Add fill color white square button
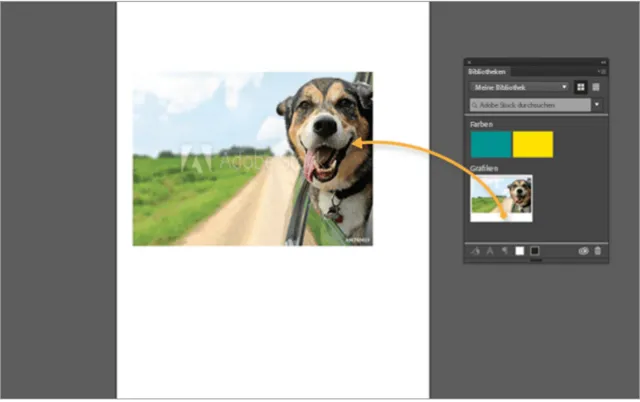640x402 pixels. [x=520, y=251]
